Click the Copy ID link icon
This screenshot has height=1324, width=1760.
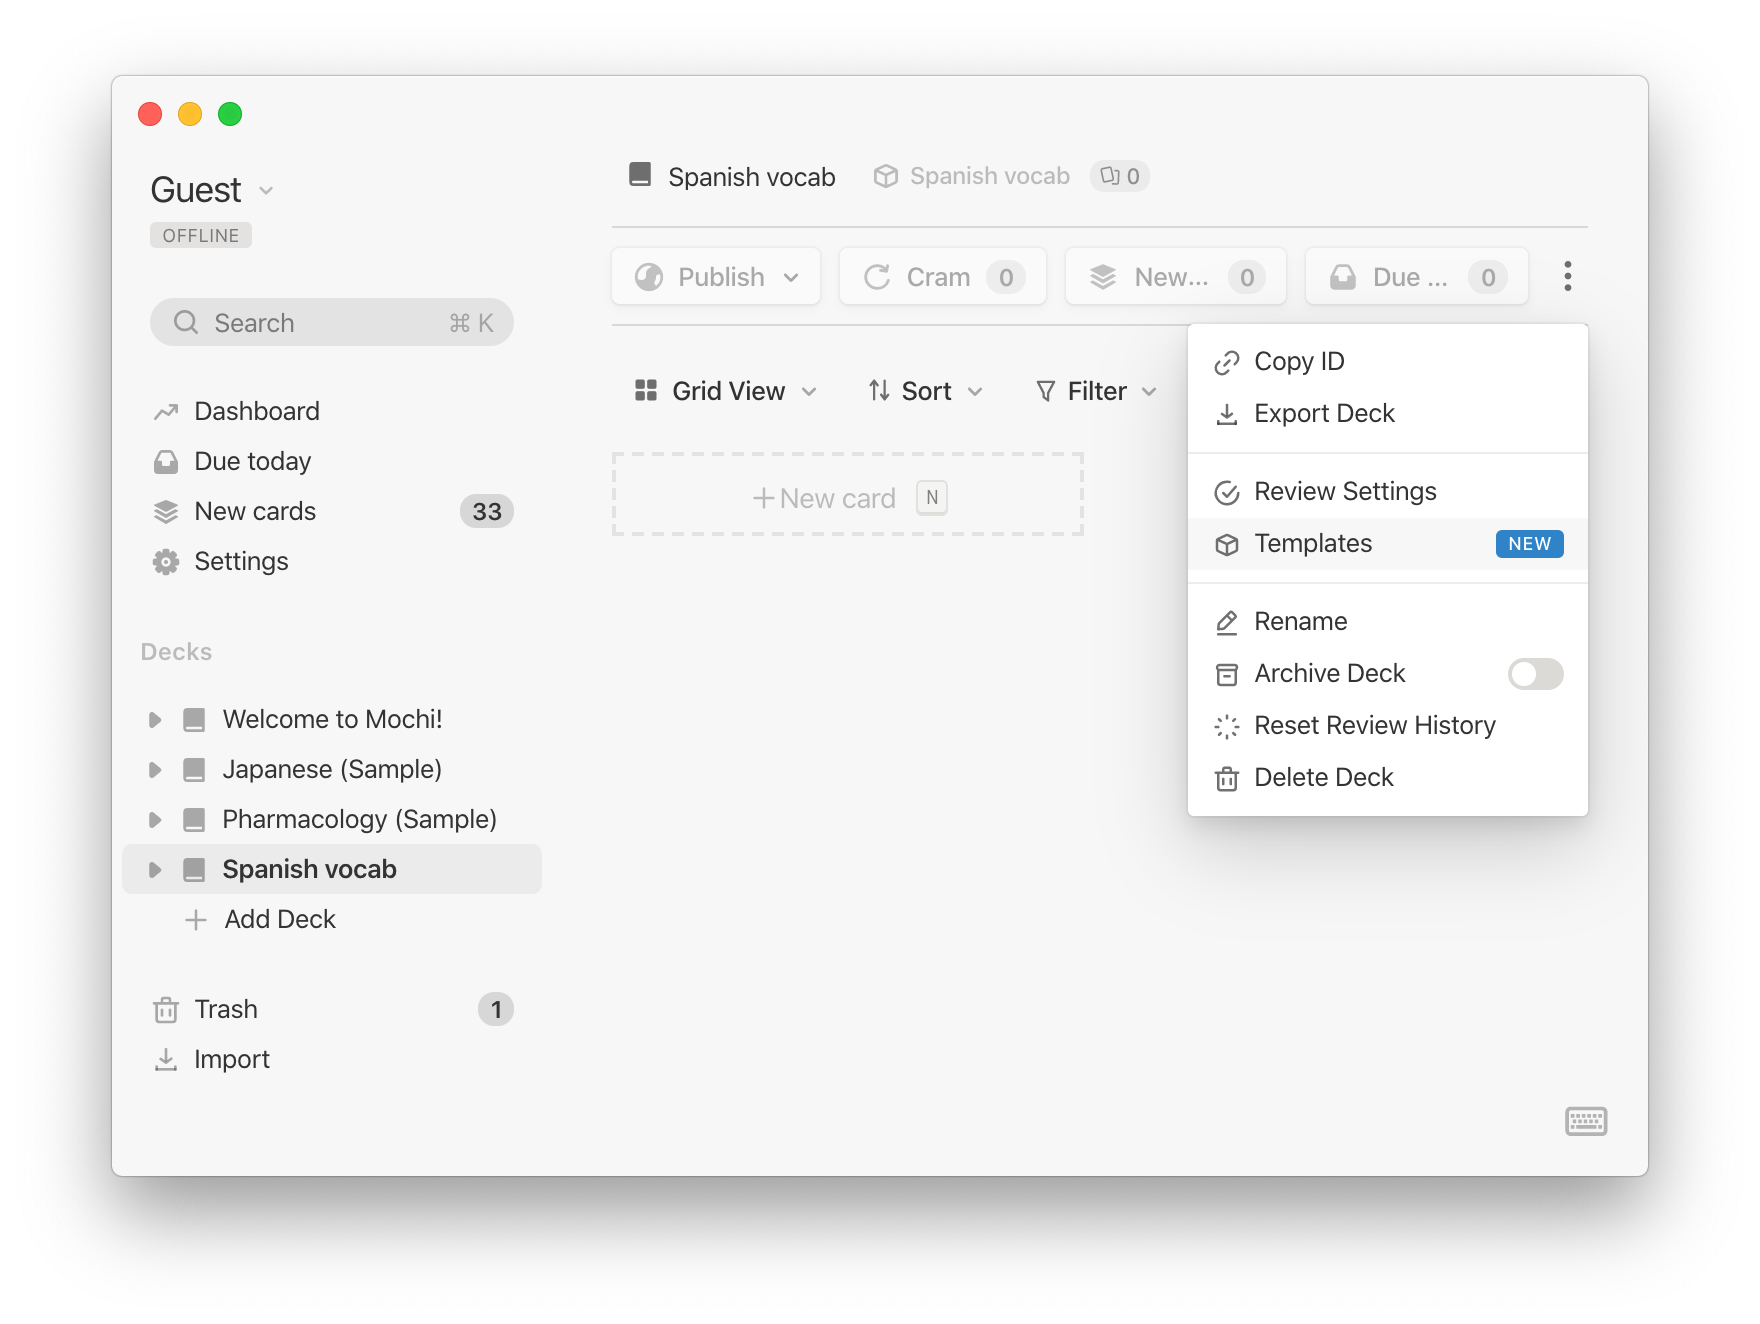[1227, 362]
